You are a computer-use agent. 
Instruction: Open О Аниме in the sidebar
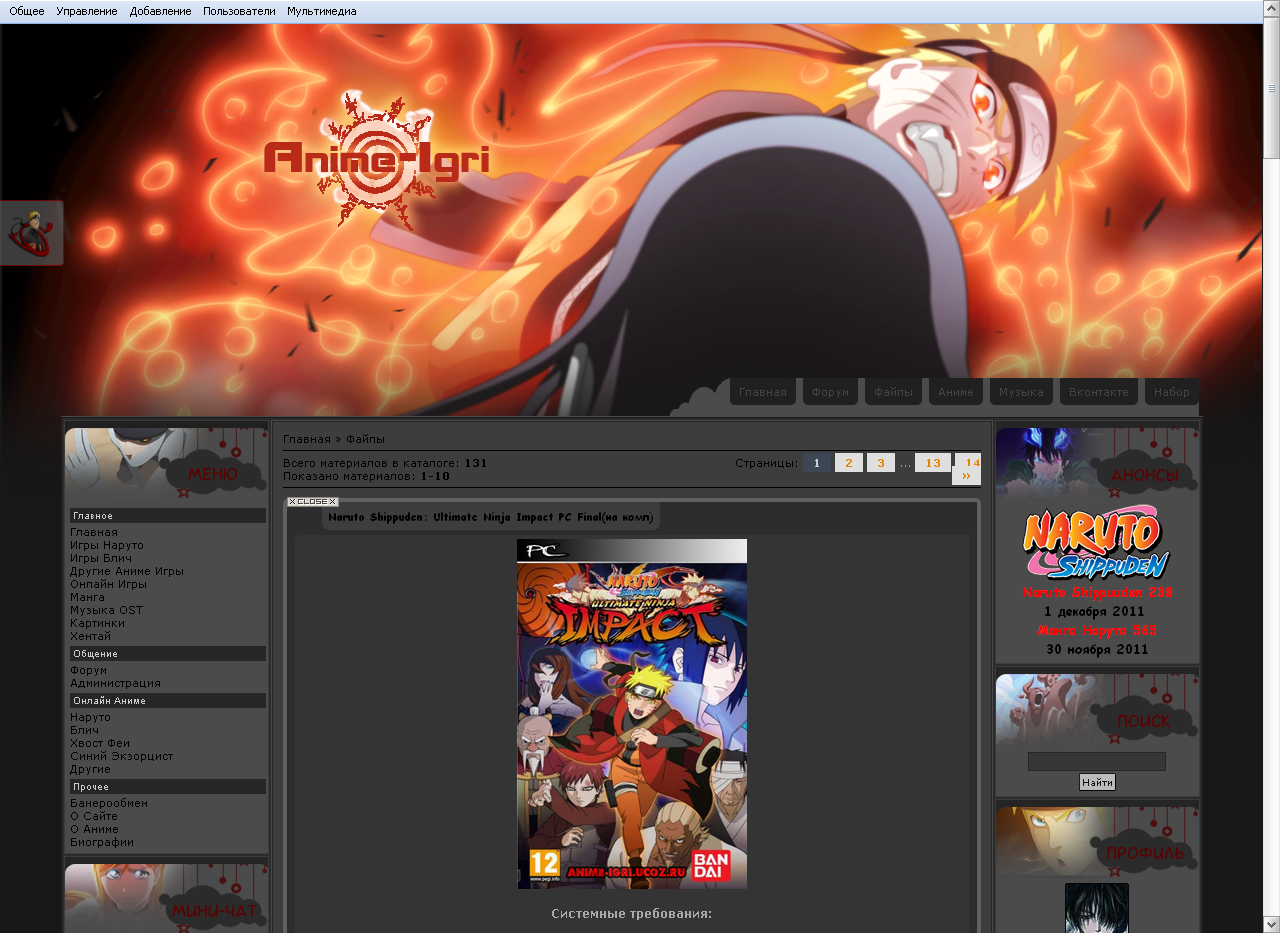tap(94, 829)
